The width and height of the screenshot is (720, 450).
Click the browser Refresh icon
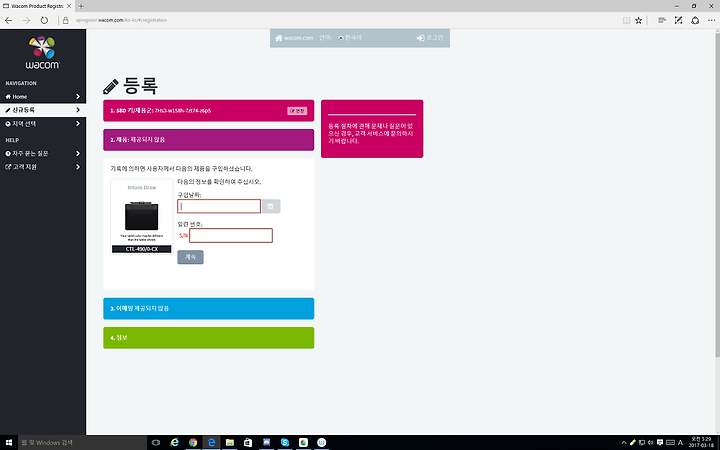pos(44,20)
